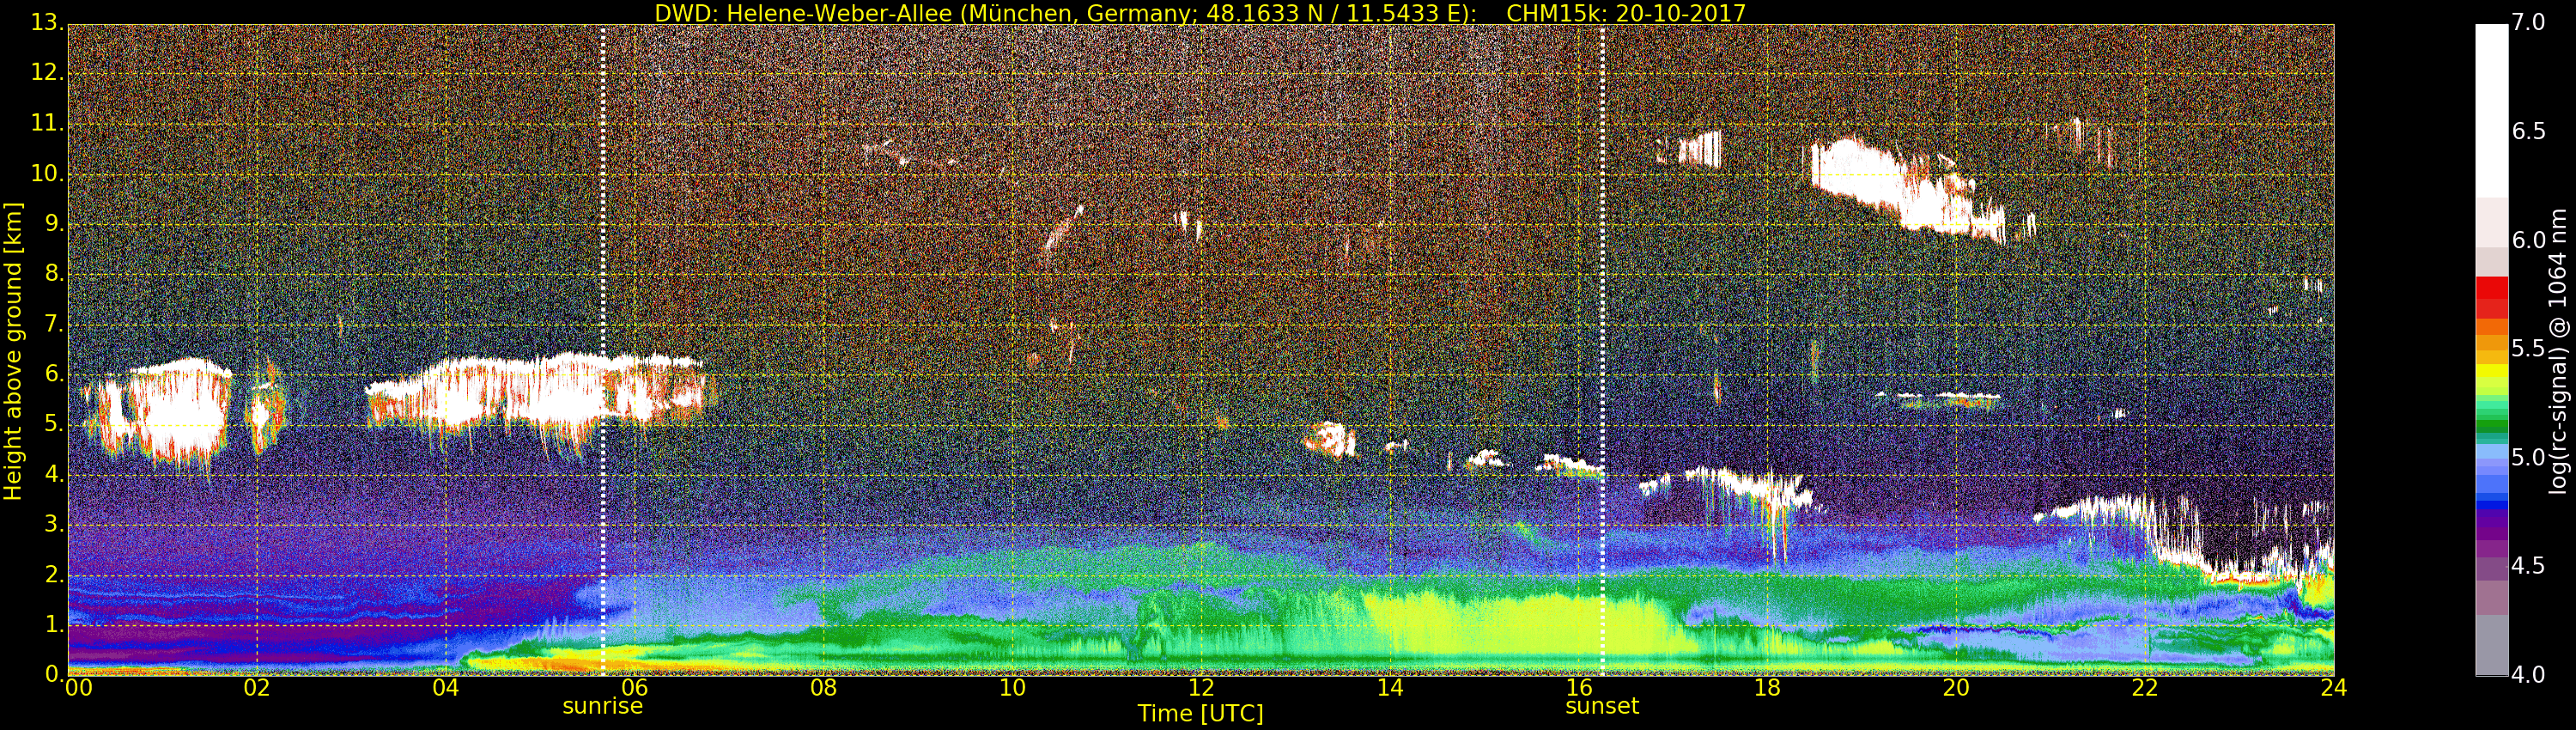Image resolution: width=2576 pixels, height=730 pixels.
Task: Click the time axis tick '18'
Action: click(x=1768, y=688)
